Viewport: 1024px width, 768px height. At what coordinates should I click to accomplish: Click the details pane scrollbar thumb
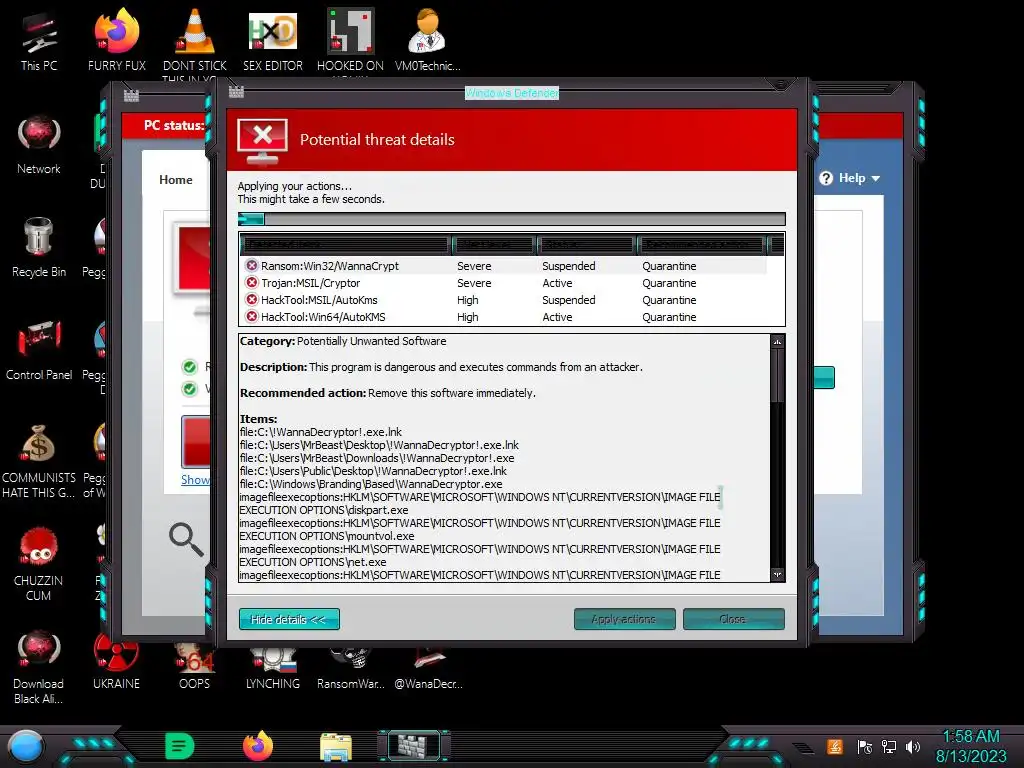coord(777,376)
